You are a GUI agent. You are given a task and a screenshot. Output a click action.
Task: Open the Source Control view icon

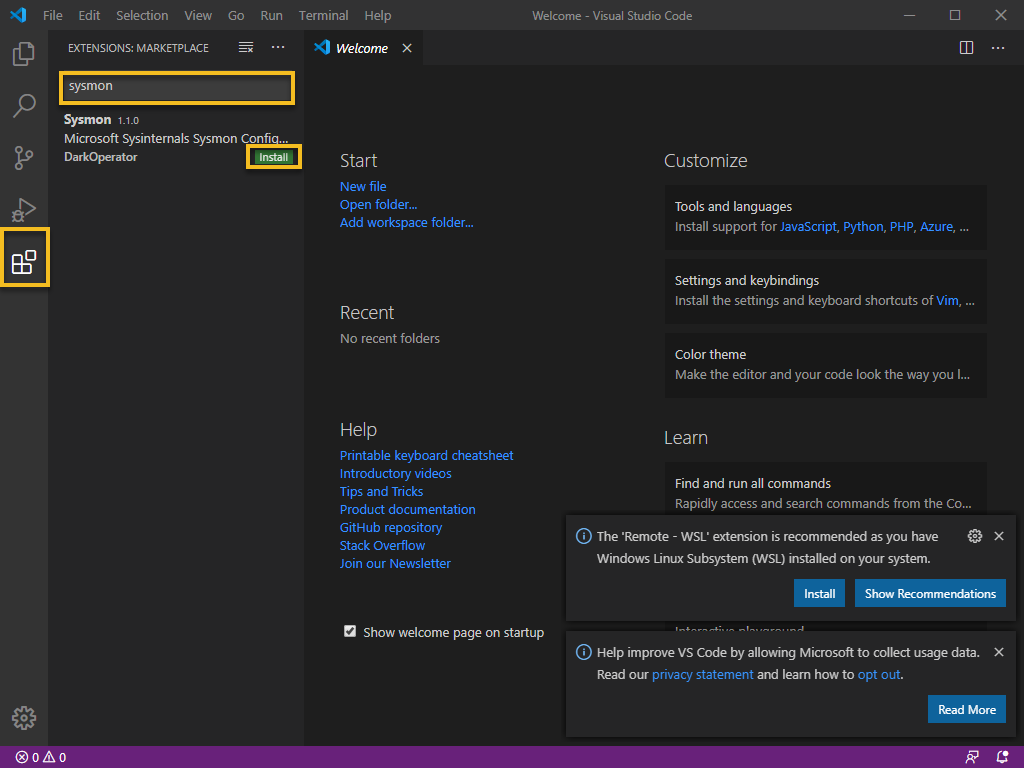pos(24,157)
